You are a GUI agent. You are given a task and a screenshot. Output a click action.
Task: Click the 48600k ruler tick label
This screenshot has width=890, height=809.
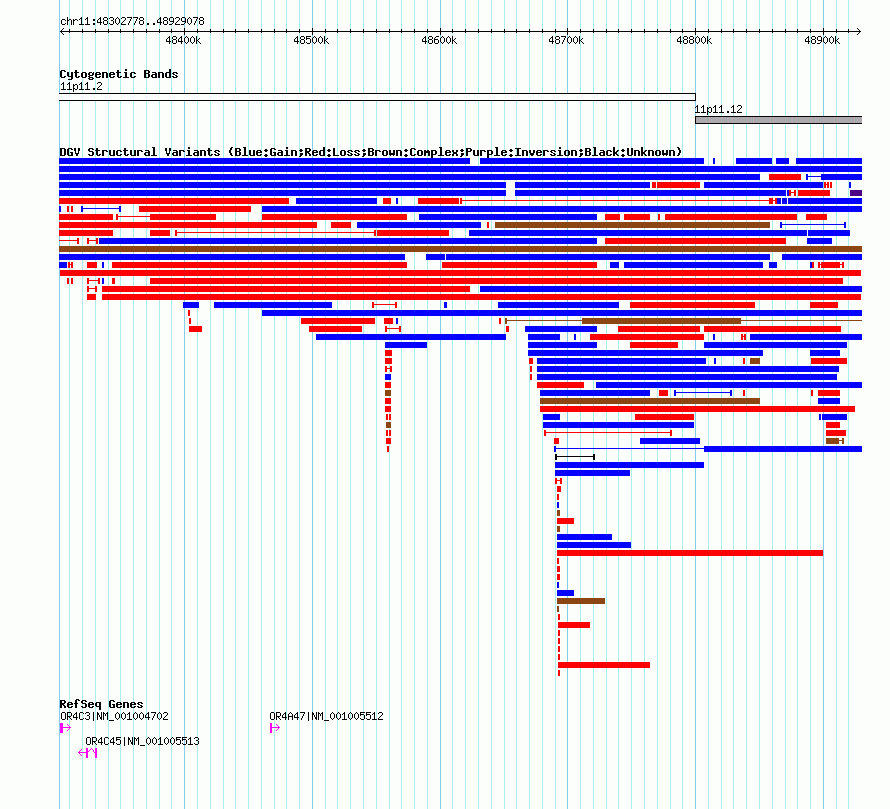pos(439,40)
